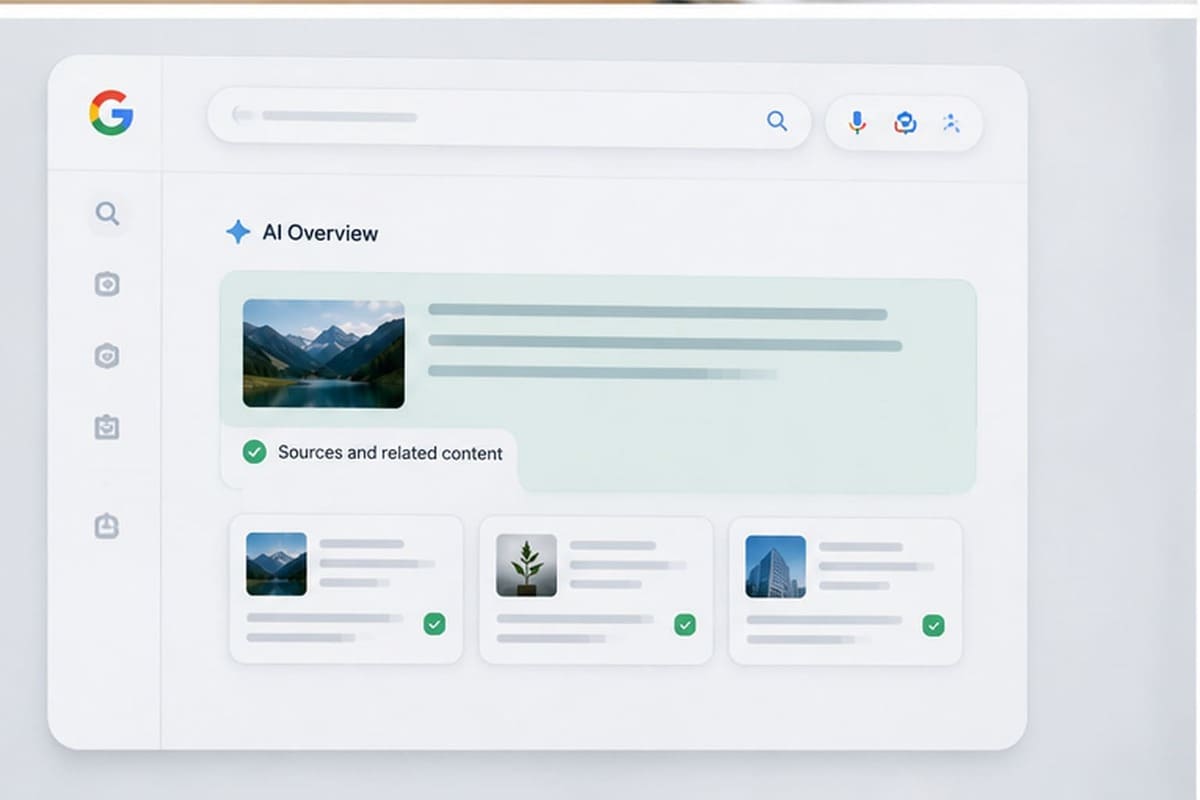Click the Google logo
1200x800 pixels.
click(x=111, y=113)
